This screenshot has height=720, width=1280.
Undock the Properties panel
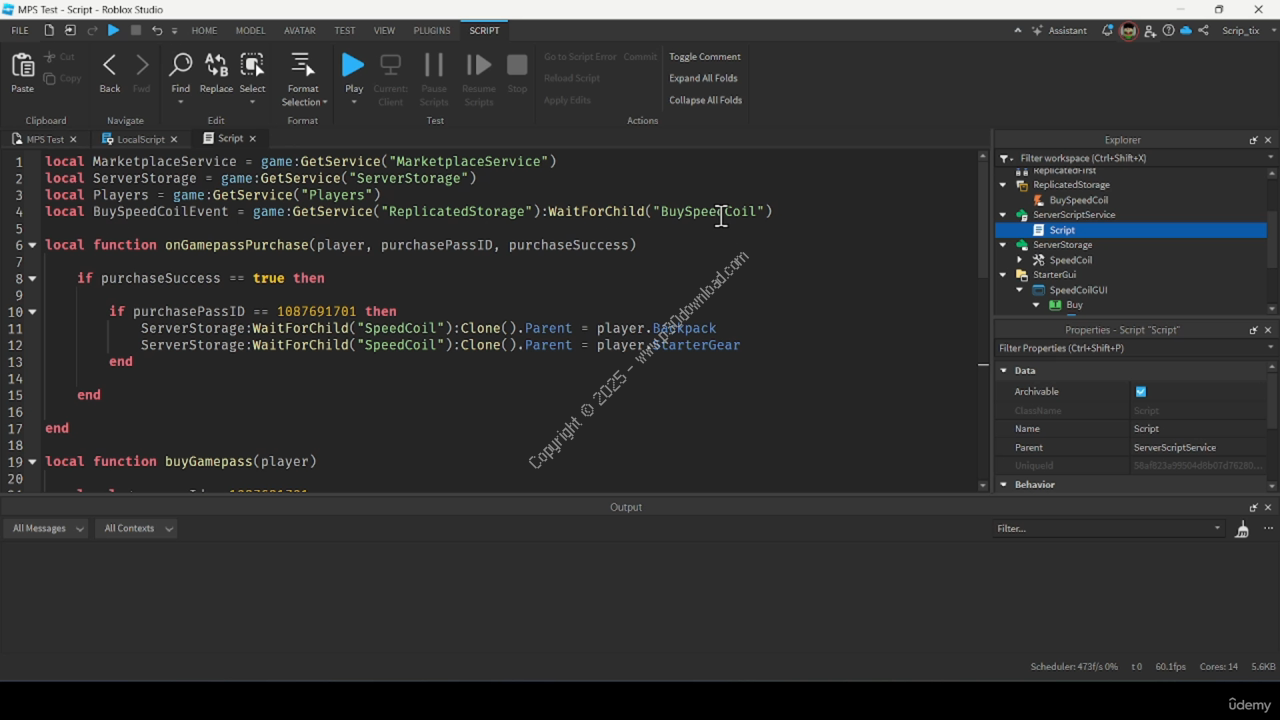(1253, 330)
